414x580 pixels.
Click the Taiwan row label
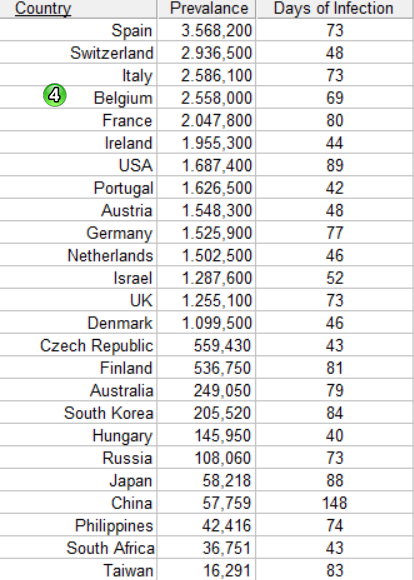(x=128, y=571)
